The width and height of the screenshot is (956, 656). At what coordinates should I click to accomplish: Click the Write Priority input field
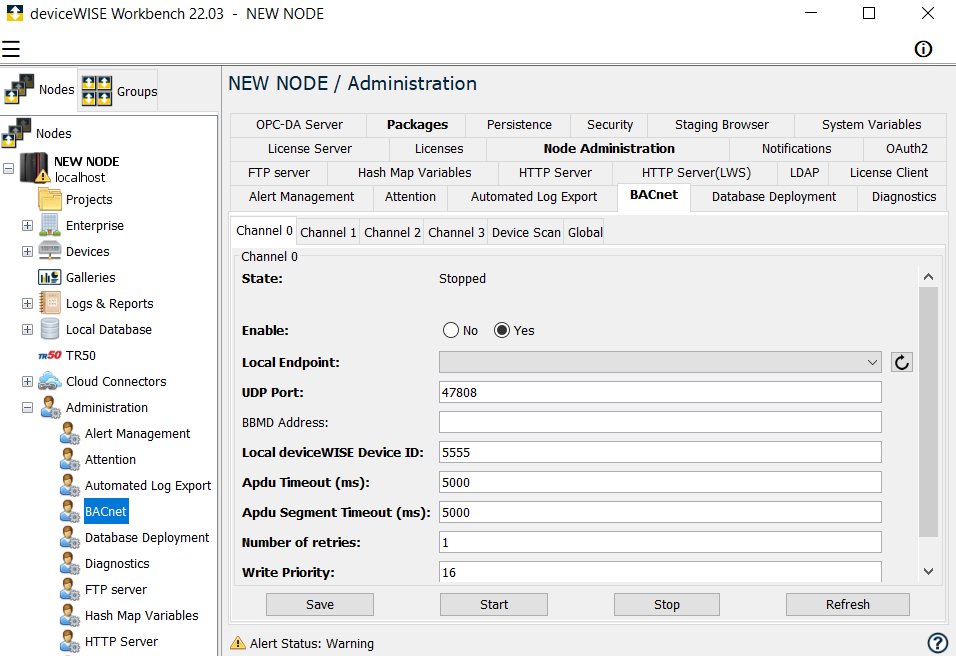tap(660, 572)
